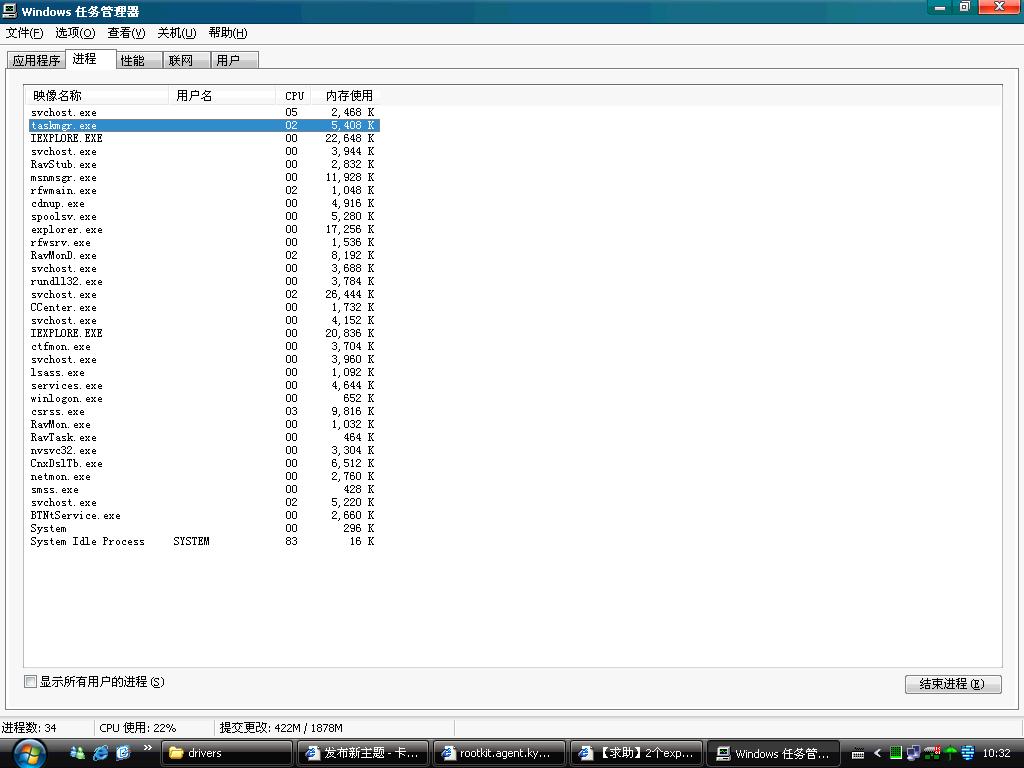Select the RavMonD.exe process
Screen dimensions: 1024x768
click(204, 255)
